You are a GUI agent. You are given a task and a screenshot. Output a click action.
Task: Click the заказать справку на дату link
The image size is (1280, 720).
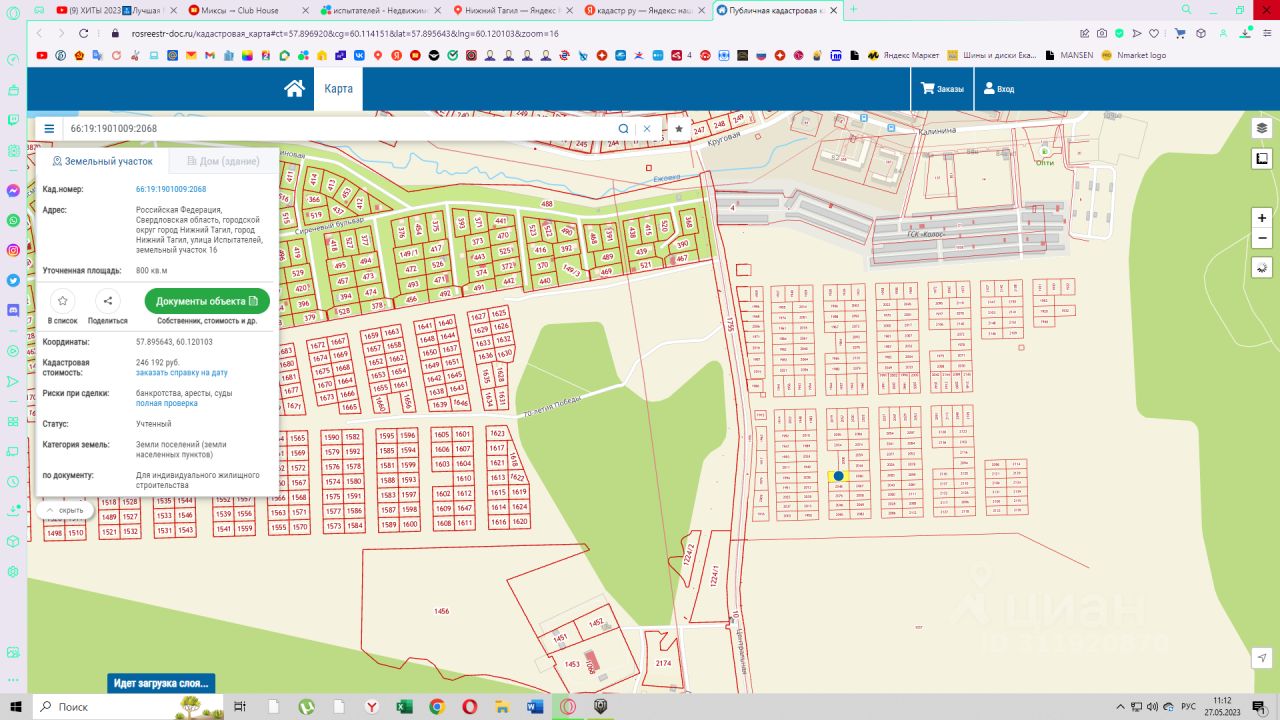[x=181, y=373]
